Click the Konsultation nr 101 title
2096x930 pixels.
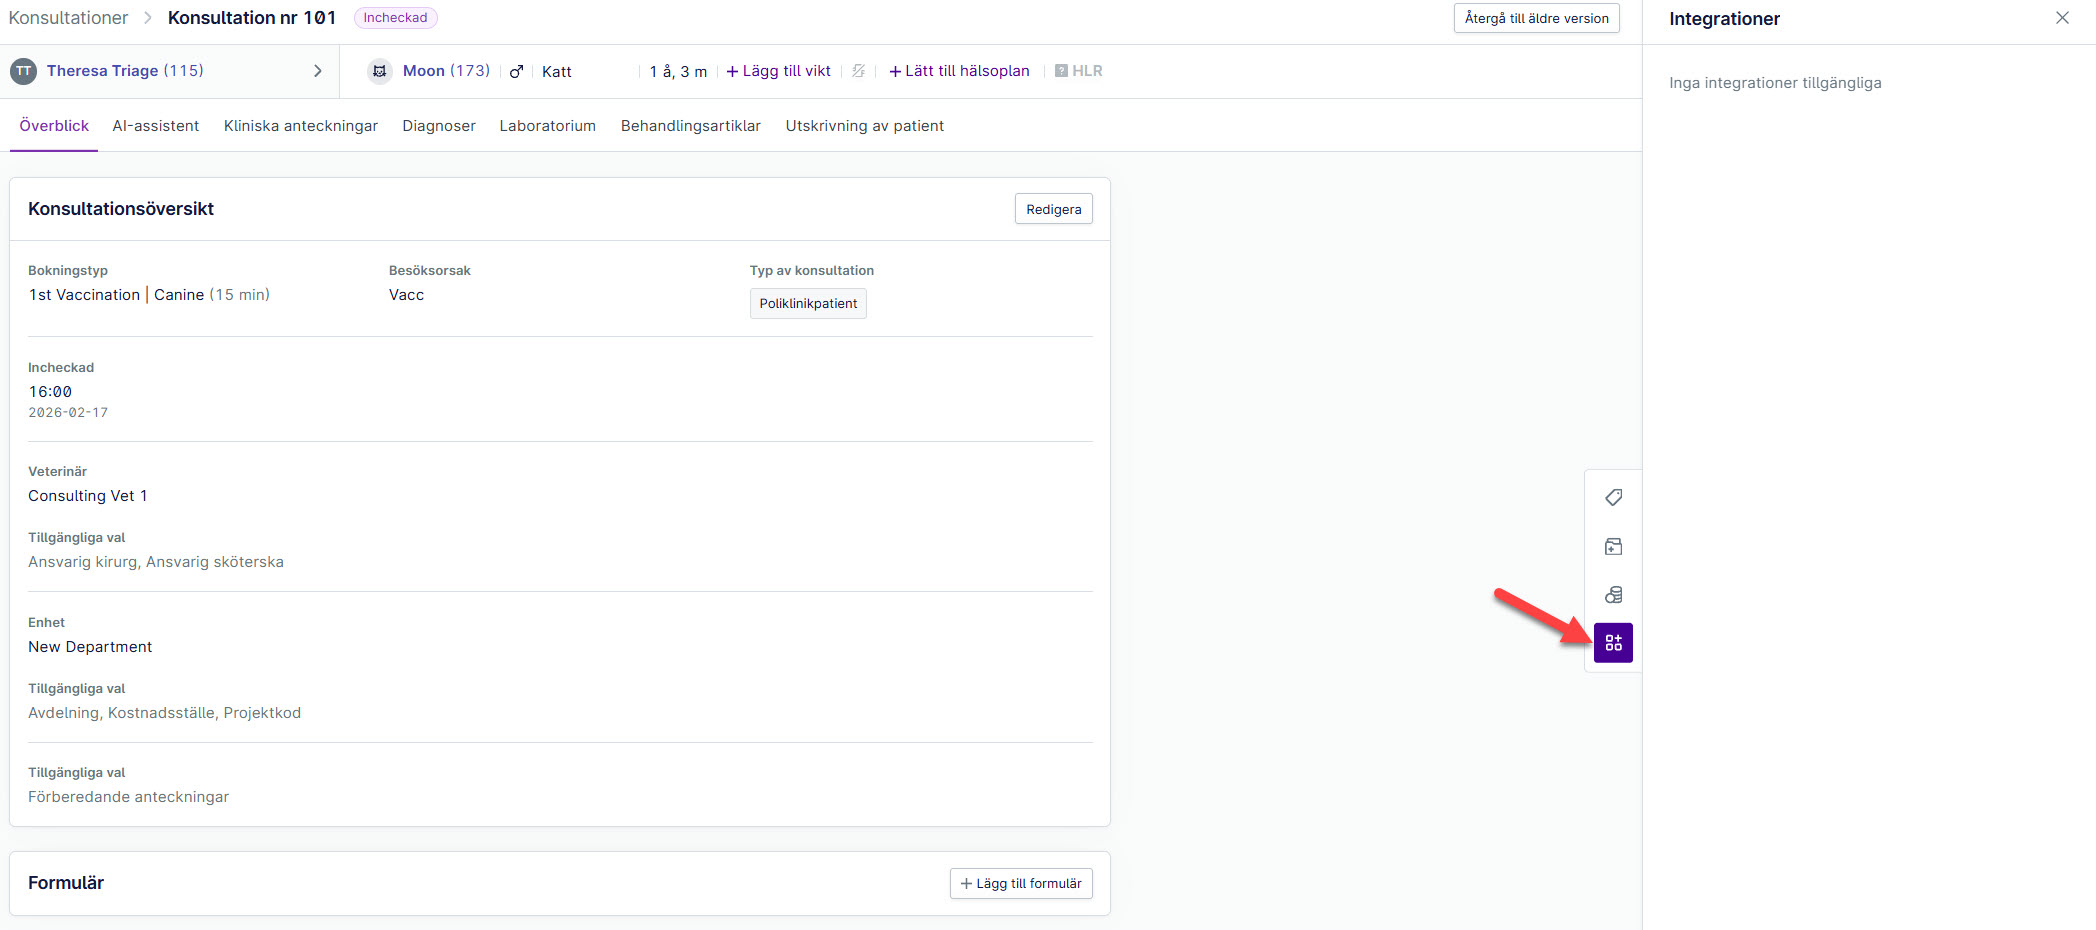[x=252, y=18]
